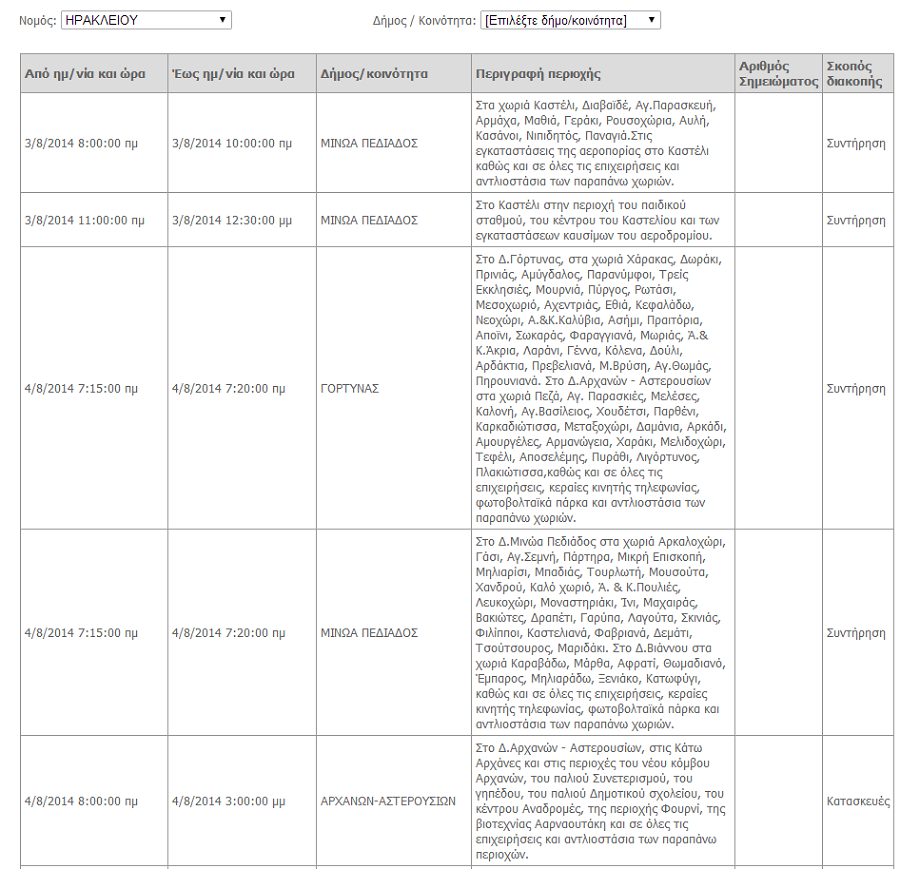Click the 3/8/2014 12:30:00 μμ end cell
The image size is (900, 869).
coord(232,219)
